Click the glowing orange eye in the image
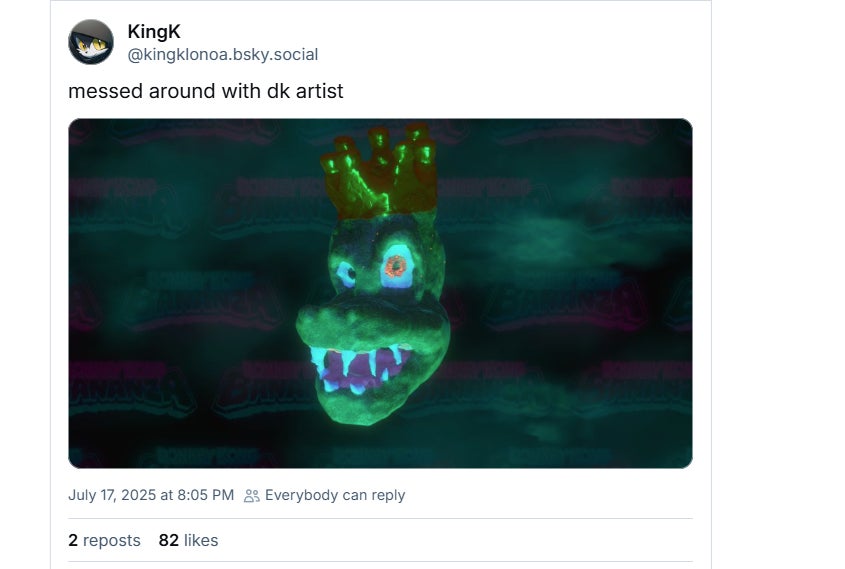 click(x=396, y=266)
